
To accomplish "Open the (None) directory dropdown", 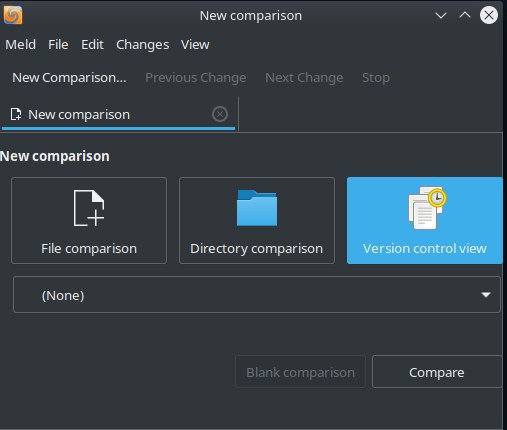I will (x=257, y=295).
